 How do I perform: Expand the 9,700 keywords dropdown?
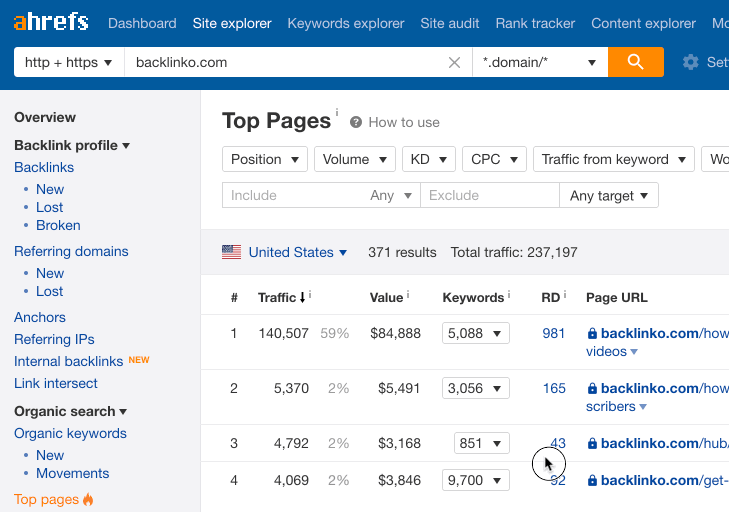pos(476,480)
